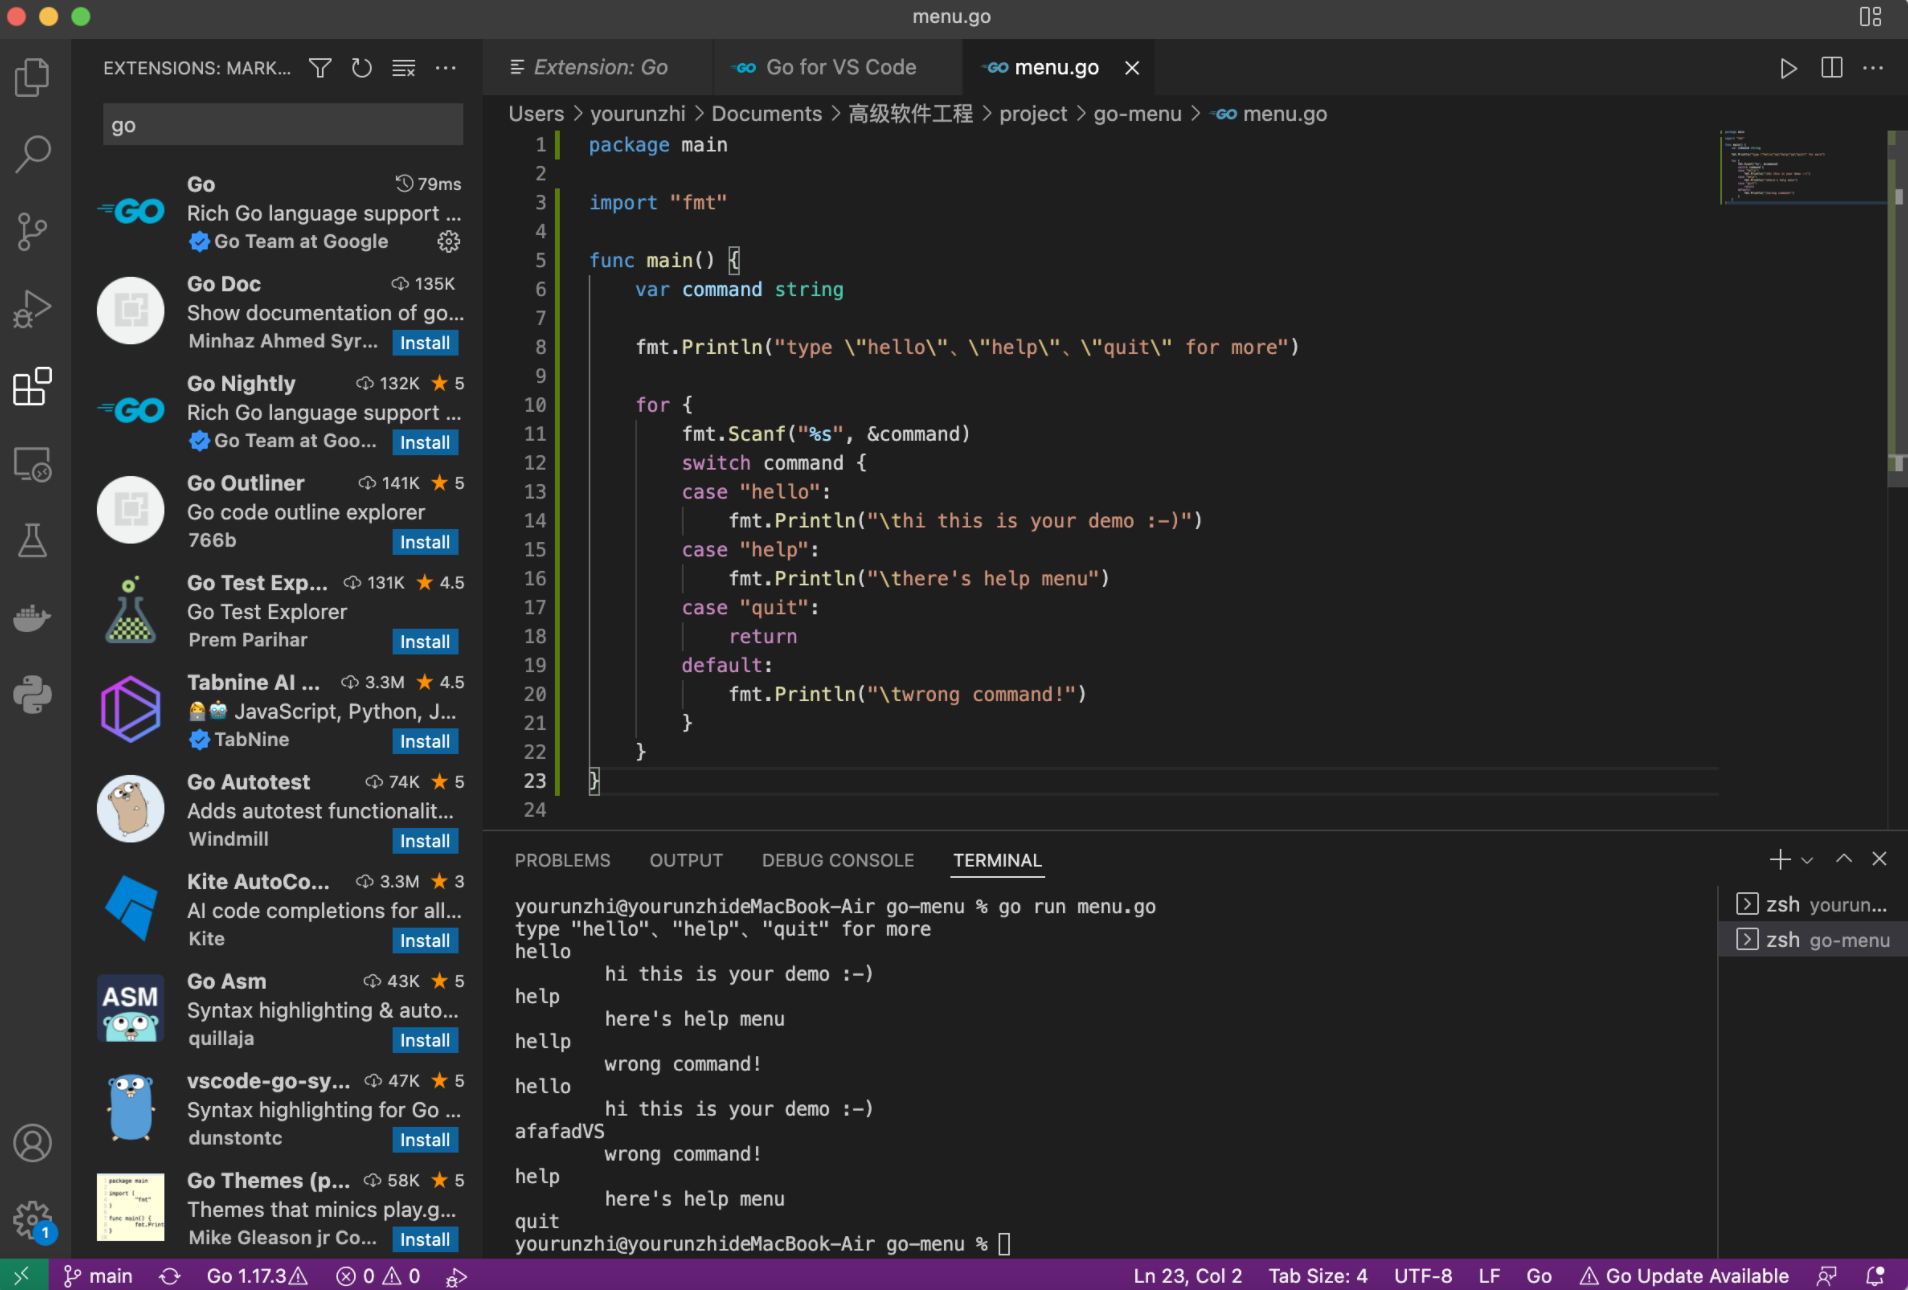Change the Tab Size: 4 setting
1908x1290 pixels.
tap(1318, 1276)
